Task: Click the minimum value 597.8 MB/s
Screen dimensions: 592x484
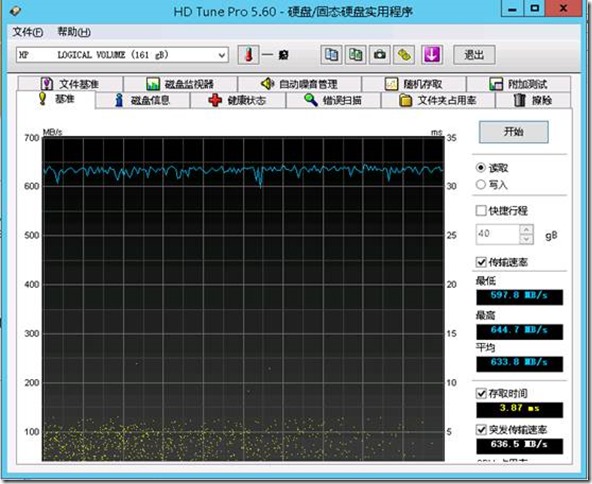Action: 520,297
